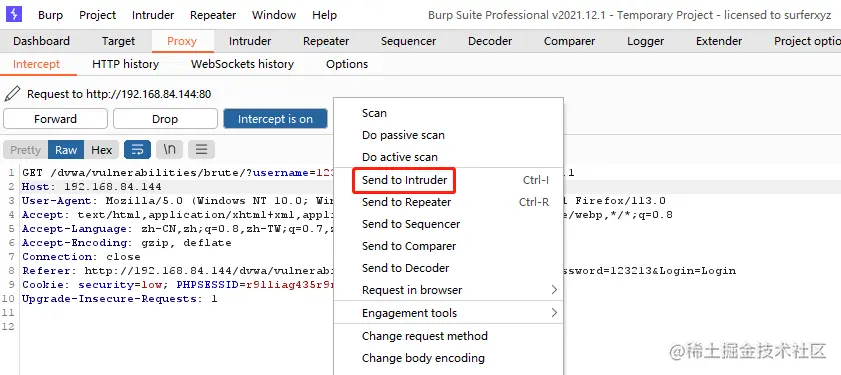
Task: Click the pencil edit icon beside request target
Action: [12, 94]
